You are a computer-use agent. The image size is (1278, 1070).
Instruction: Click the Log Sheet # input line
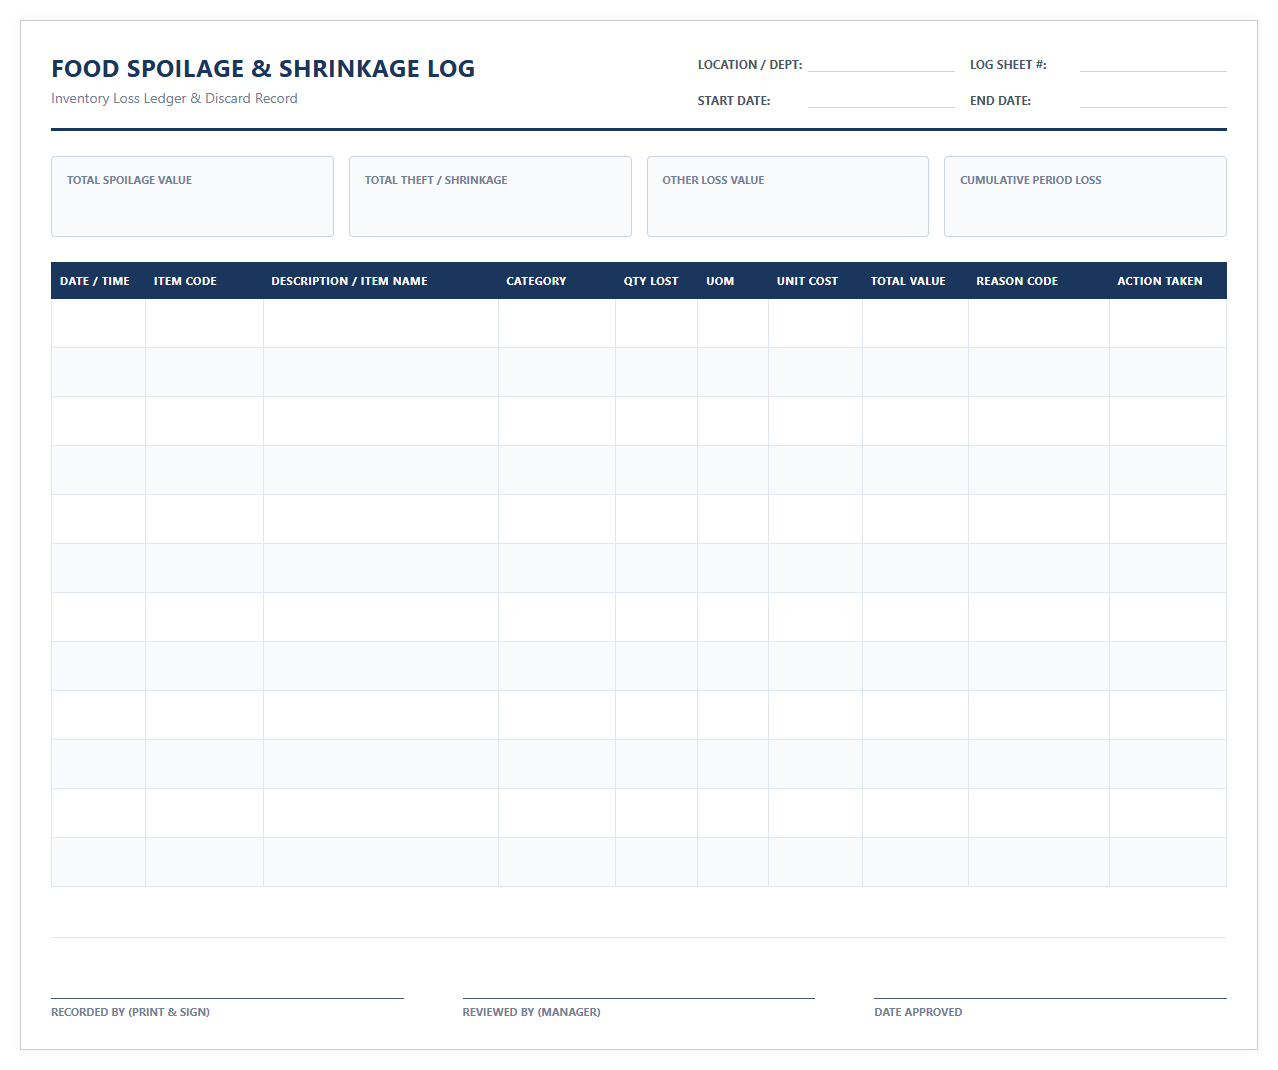pos(1153,64)
